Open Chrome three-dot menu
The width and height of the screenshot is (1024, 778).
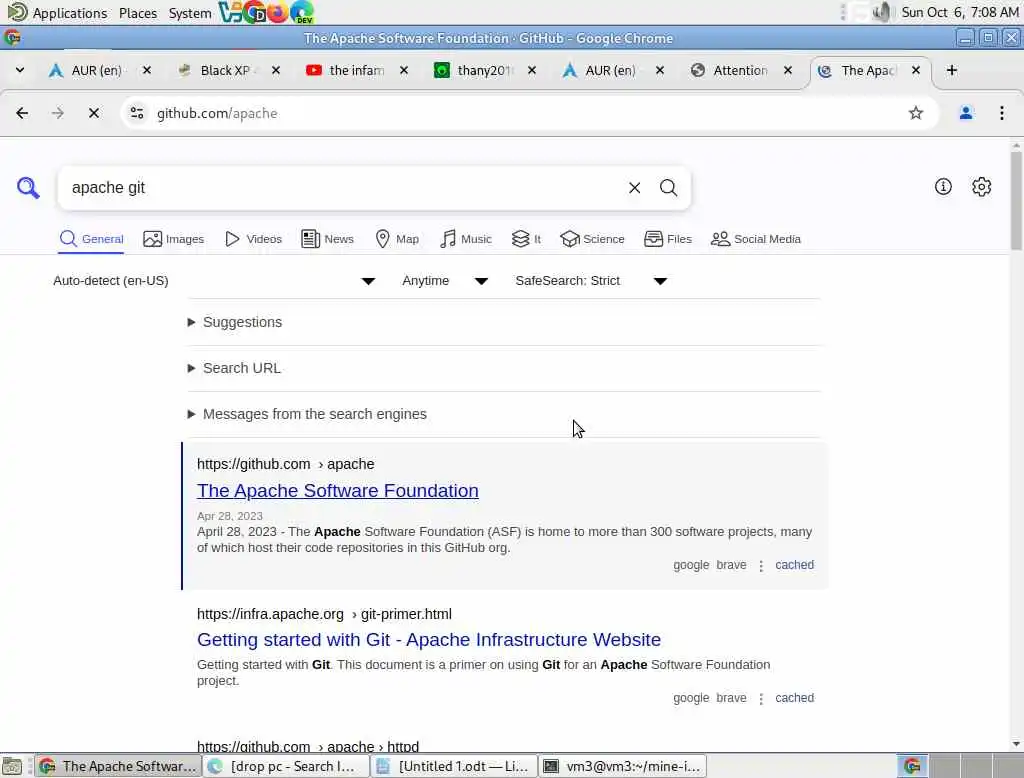coord(1001,113)
